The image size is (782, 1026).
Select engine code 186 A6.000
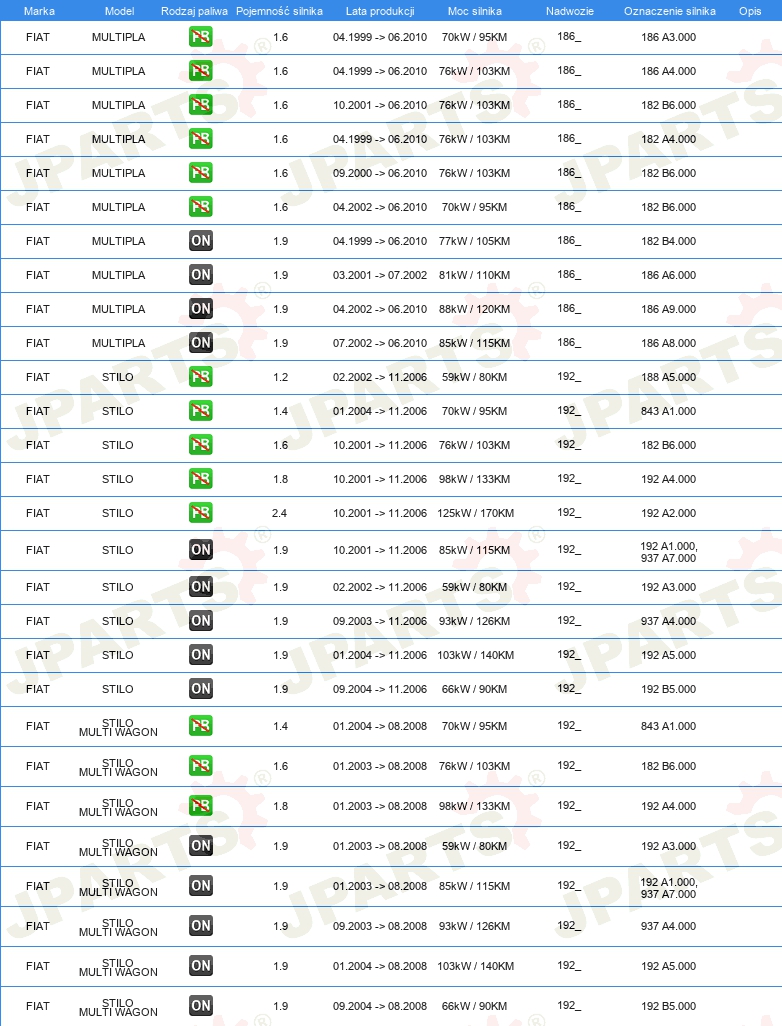(x=668, y=275)
